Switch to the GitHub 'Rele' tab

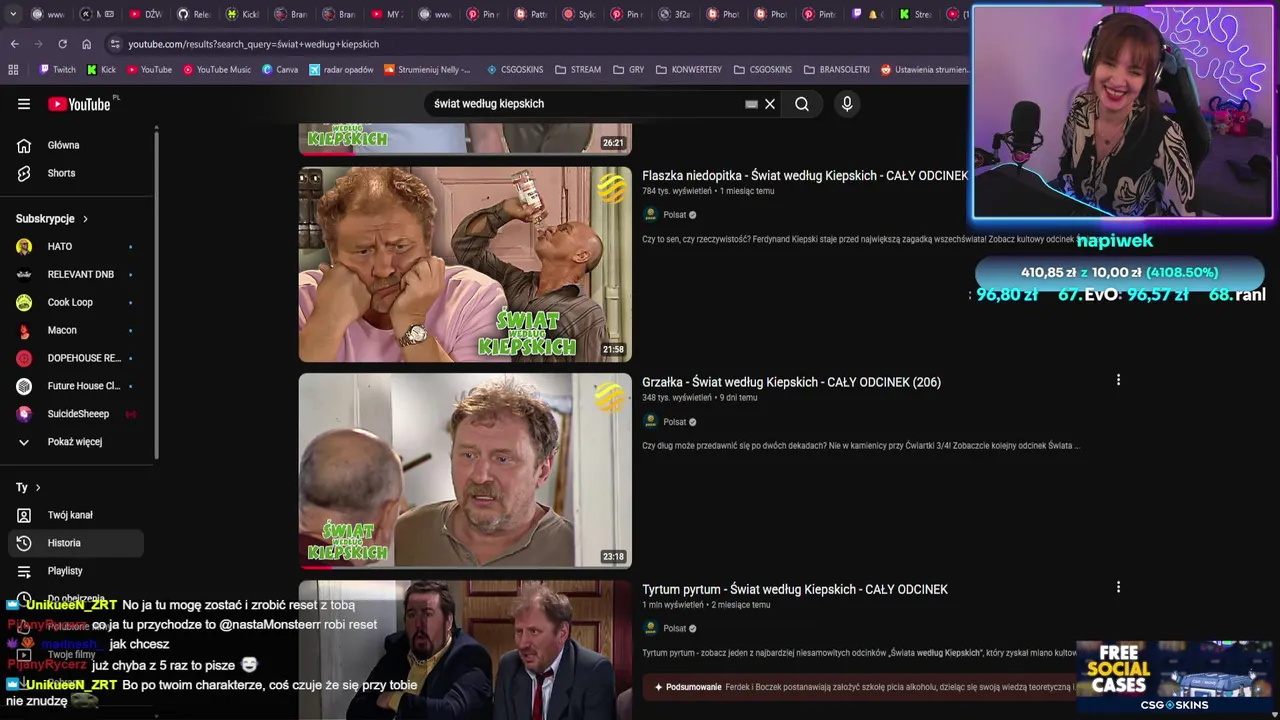point(194,14)
